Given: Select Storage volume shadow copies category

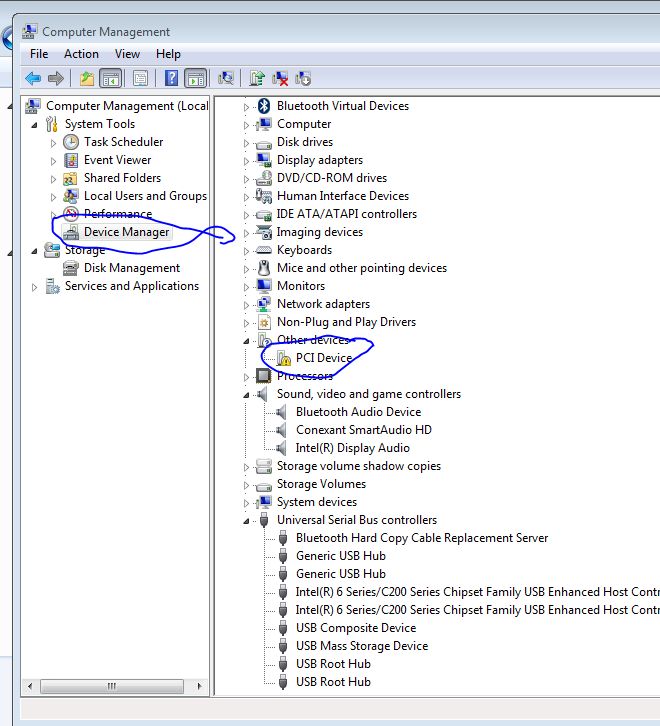Looking at the screenshot, I should coord(358,466).
